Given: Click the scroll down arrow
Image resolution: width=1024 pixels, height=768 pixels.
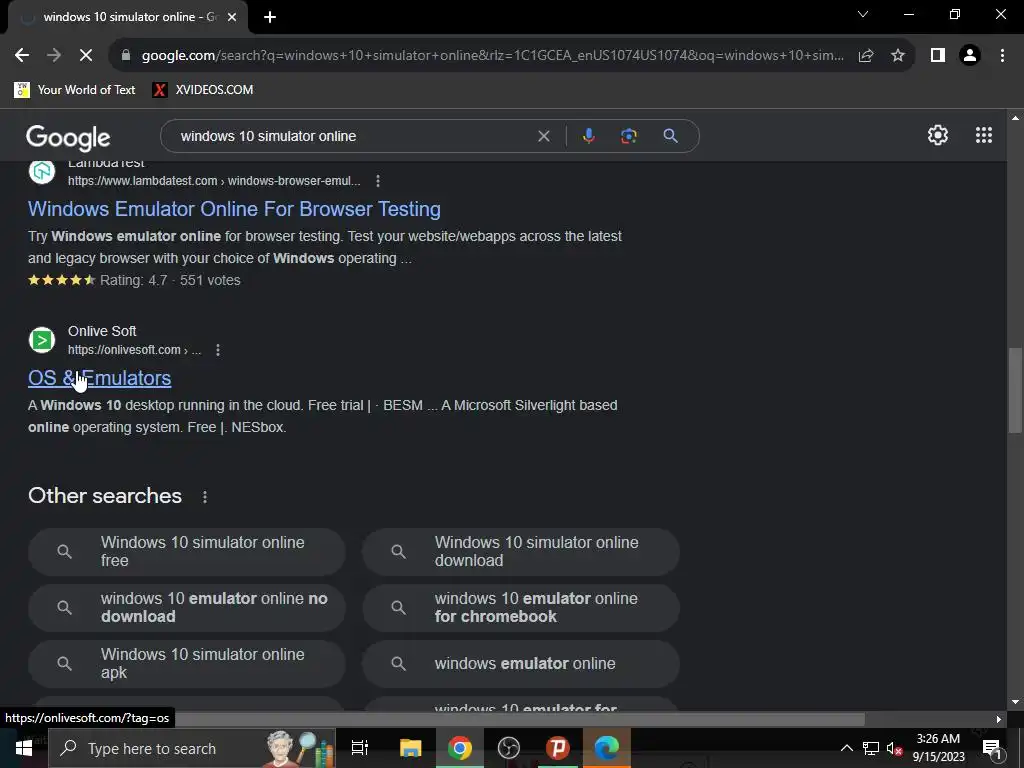Looking at the screenshot, I should 1015,703.
